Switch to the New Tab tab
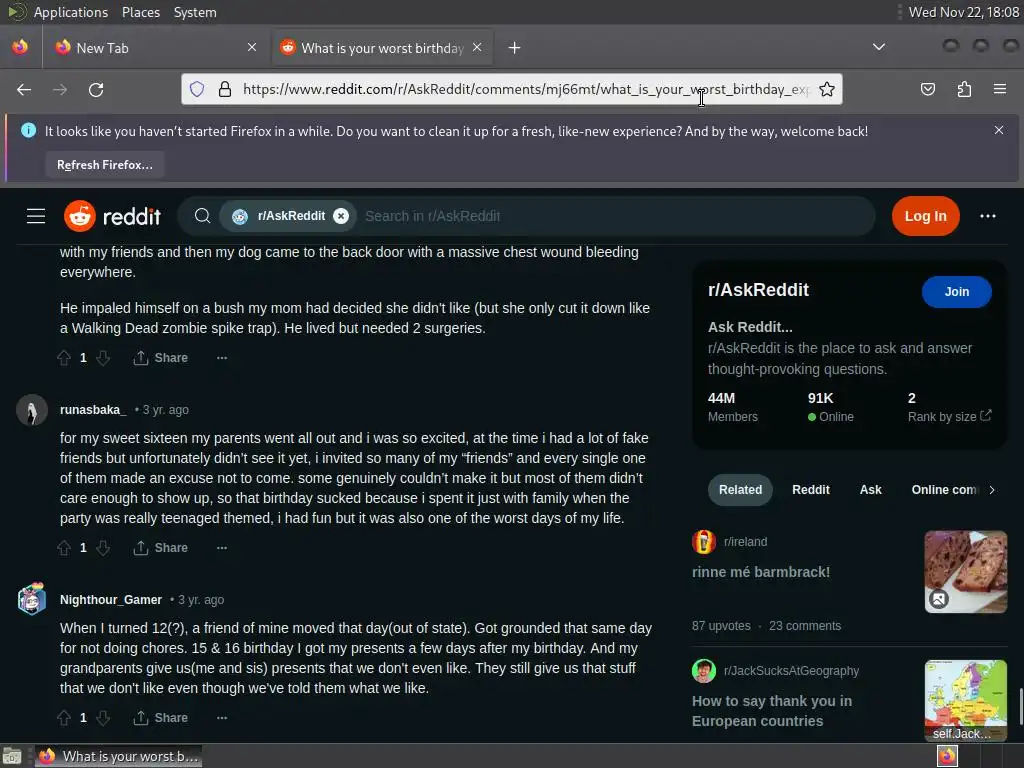 [155, 48]
